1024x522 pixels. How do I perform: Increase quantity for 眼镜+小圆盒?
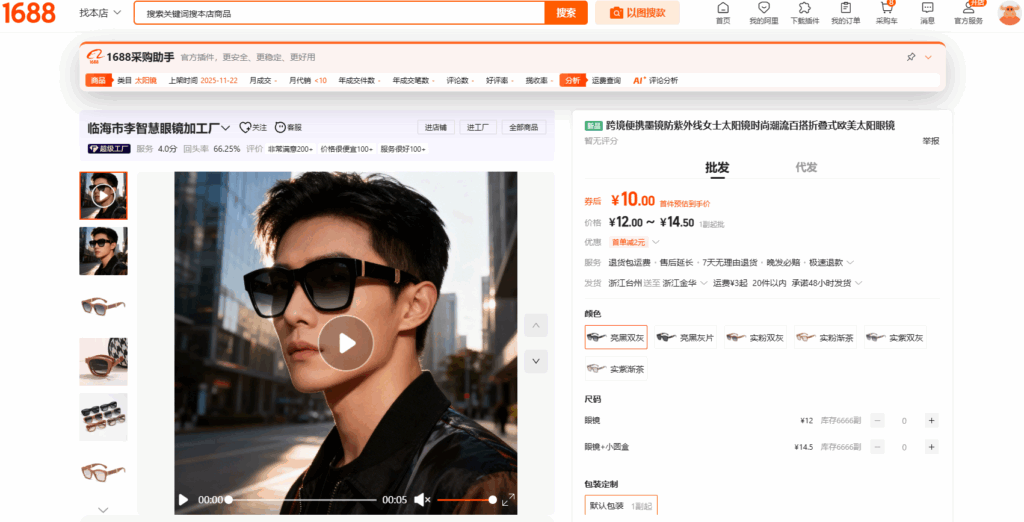(x=931, y=447)
